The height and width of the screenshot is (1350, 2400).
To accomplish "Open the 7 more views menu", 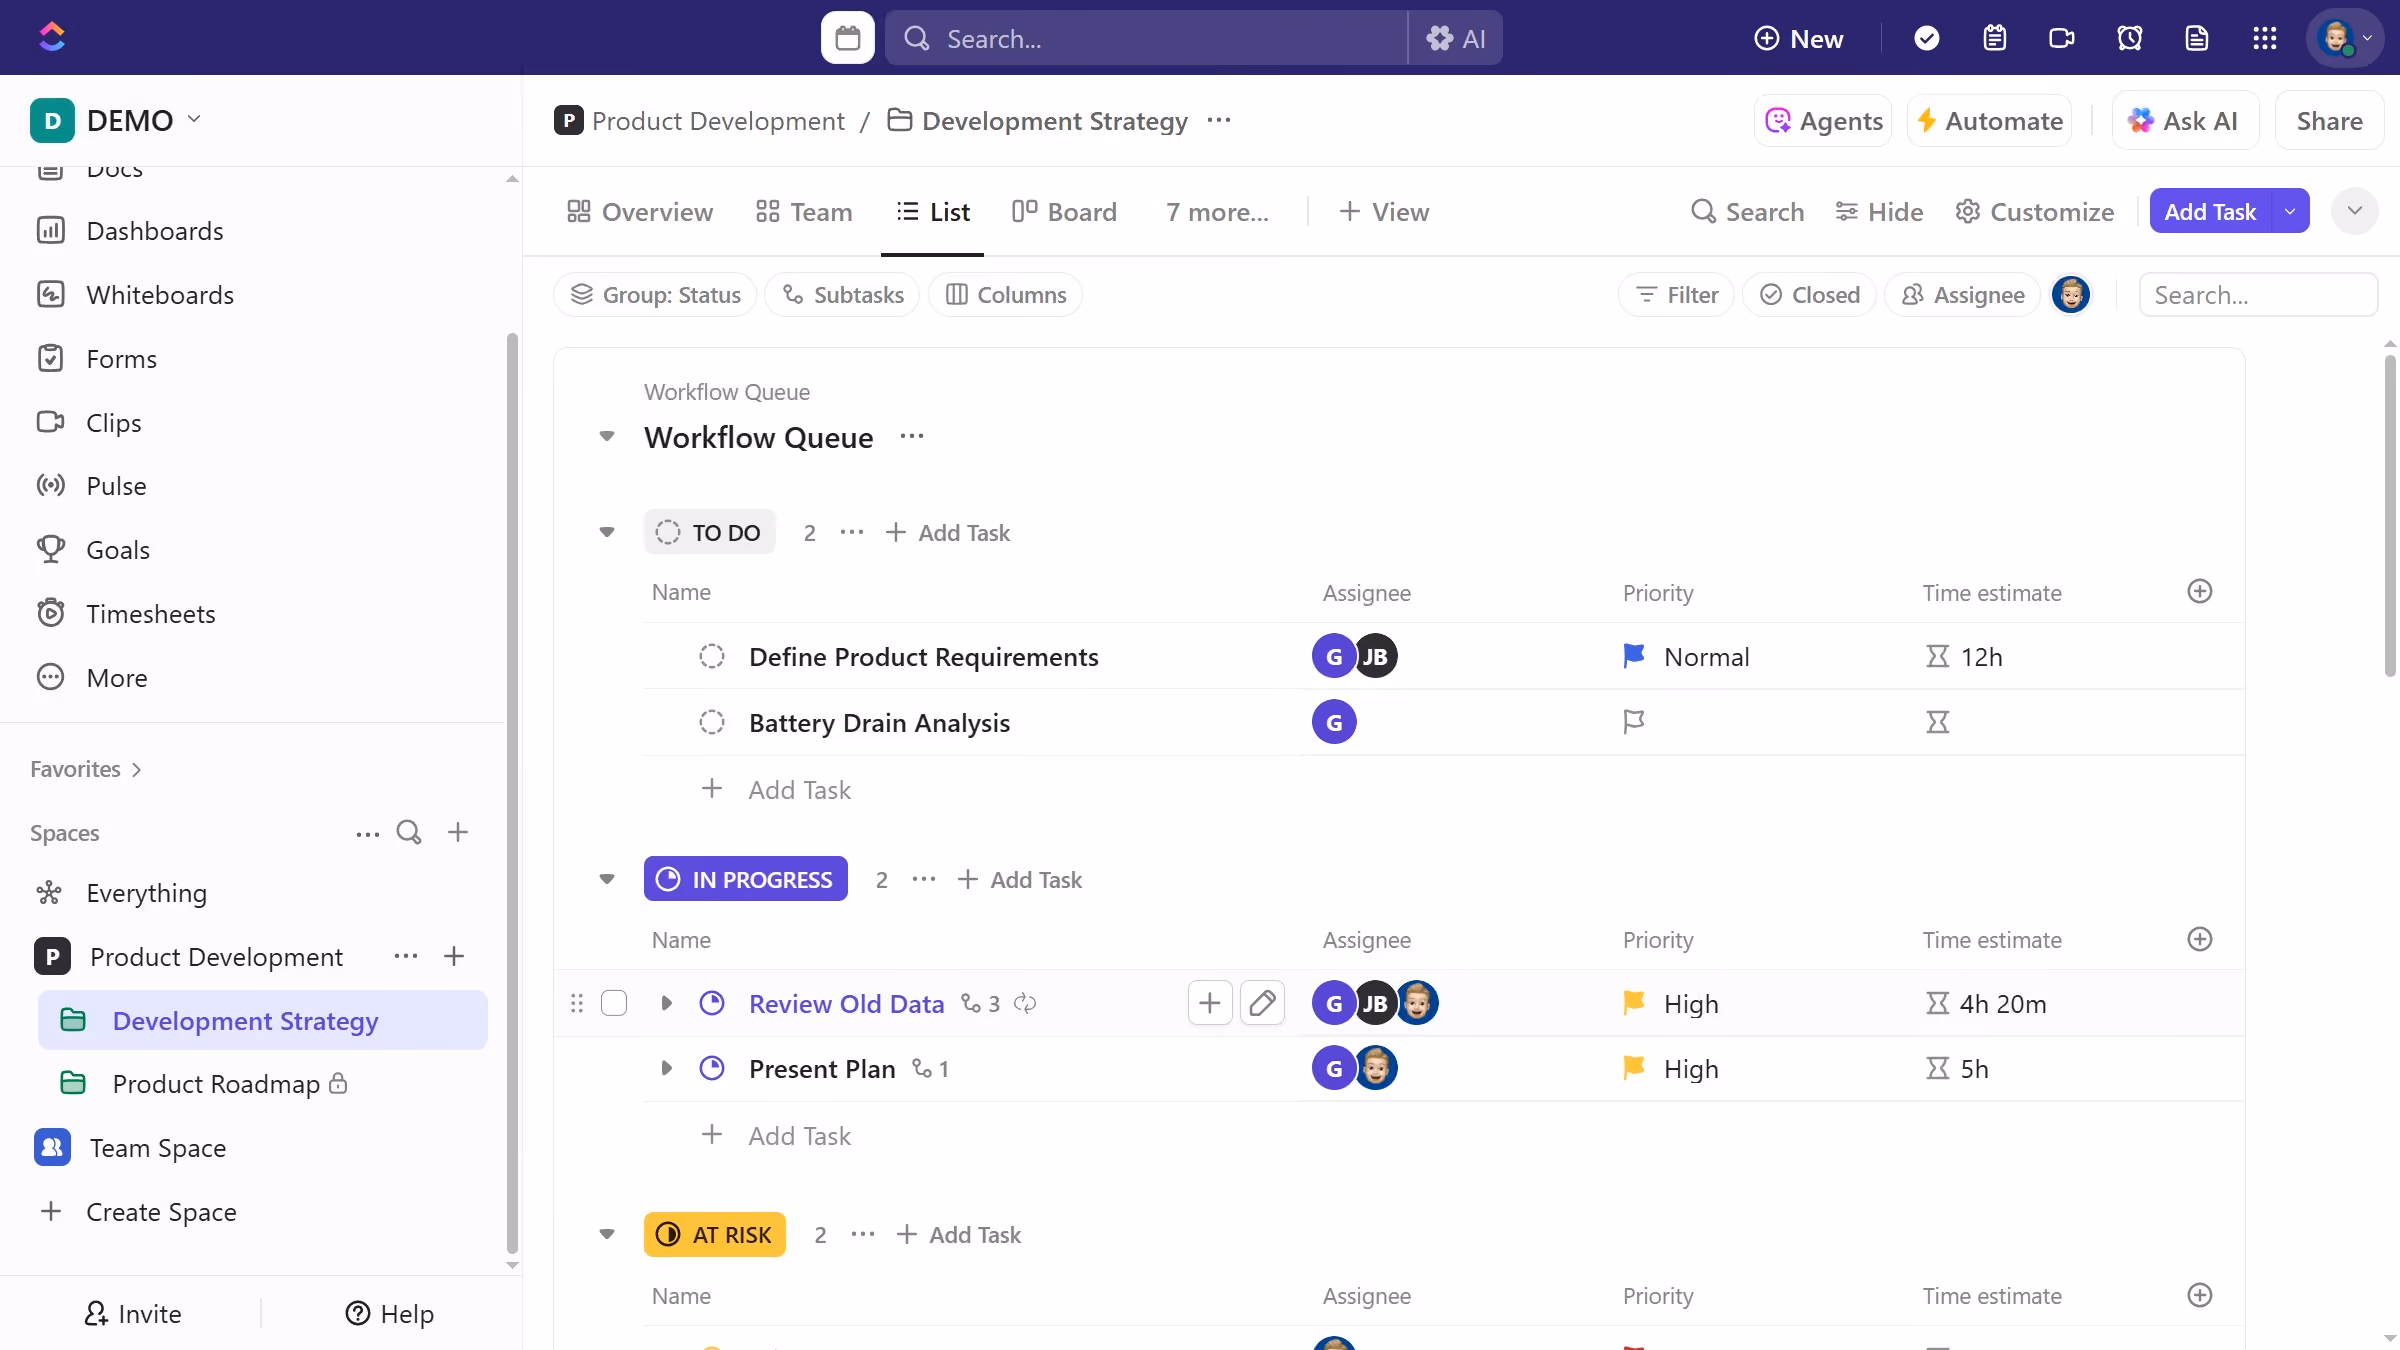I will click(x=1217, y=212).
